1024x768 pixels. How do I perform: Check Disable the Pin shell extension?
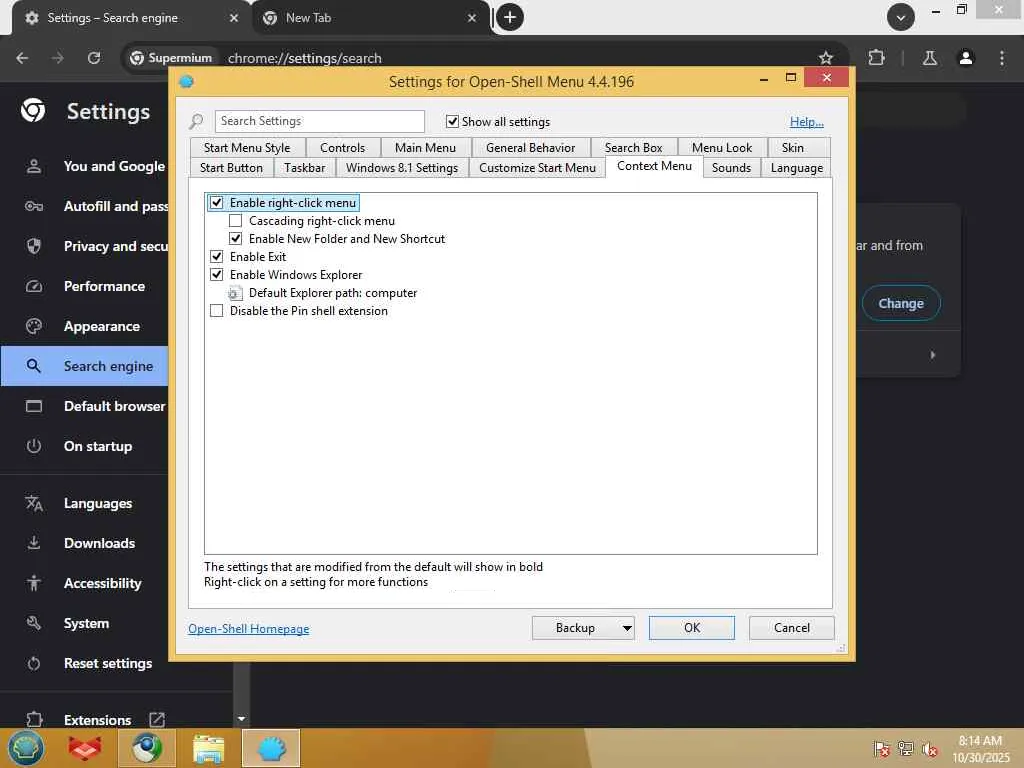216,311
